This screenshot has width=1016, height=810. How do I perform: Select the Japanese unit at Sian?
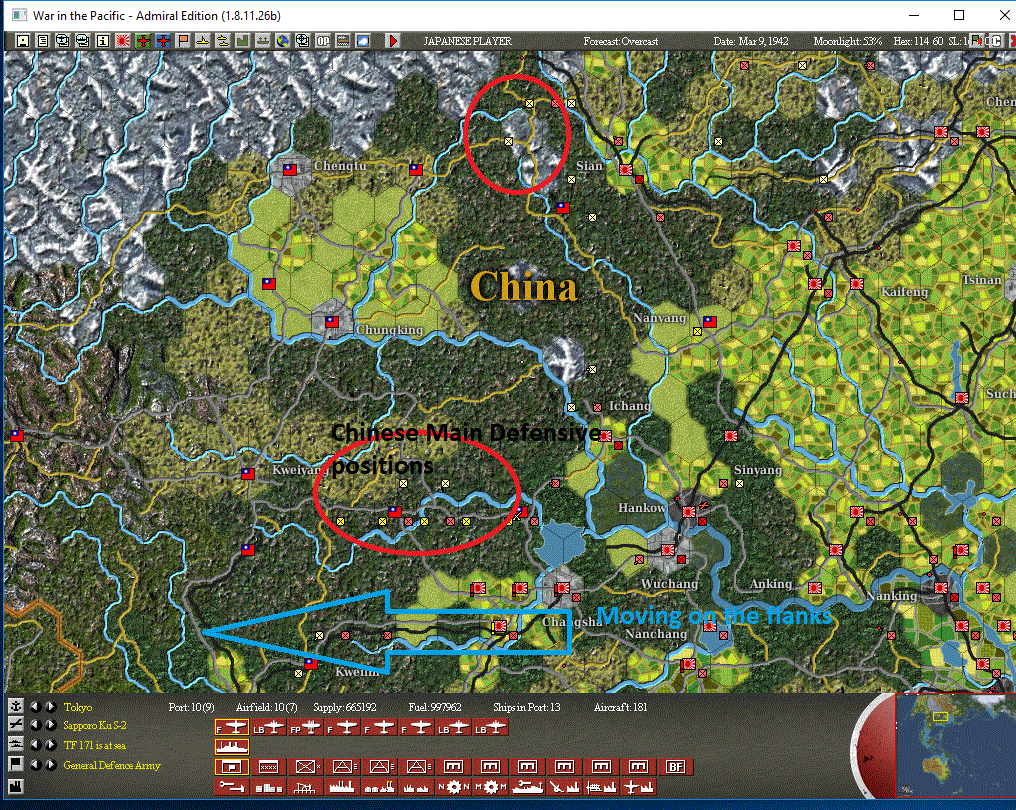click(x=625, y=170)
